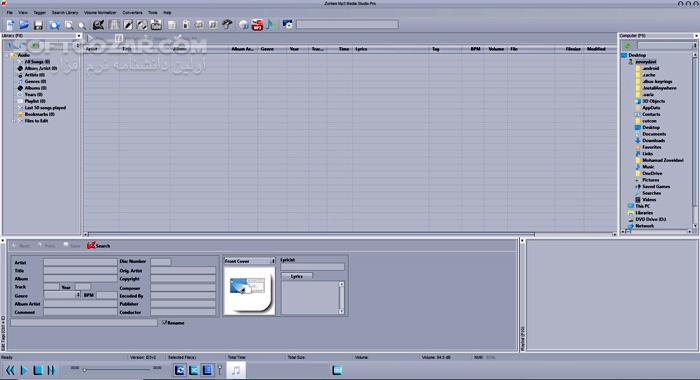
Task: Open the View menu
Action: 23,13
